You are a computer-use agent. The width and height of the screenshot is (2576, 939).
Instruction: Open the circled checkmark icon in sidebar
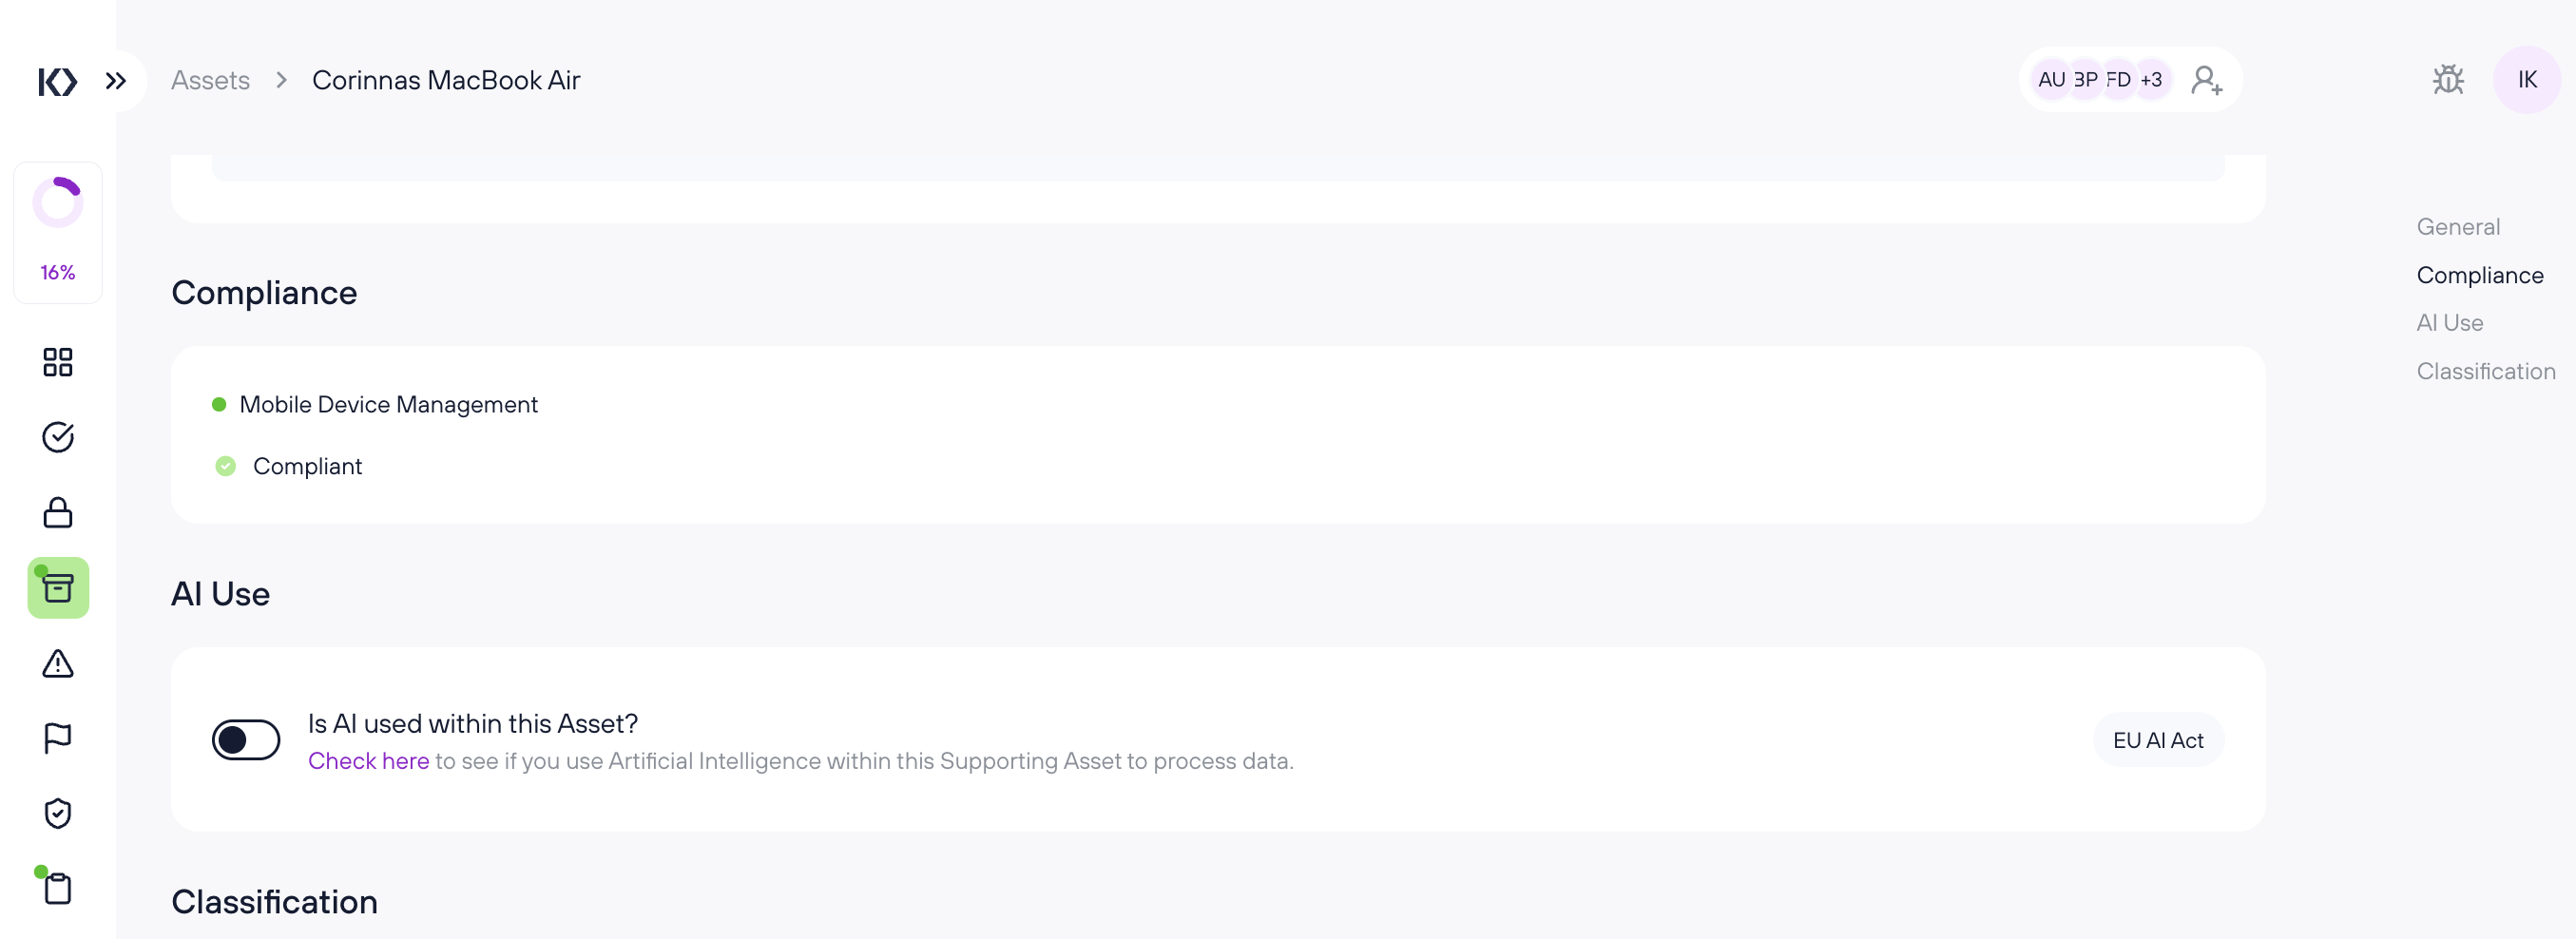(58, 437)
